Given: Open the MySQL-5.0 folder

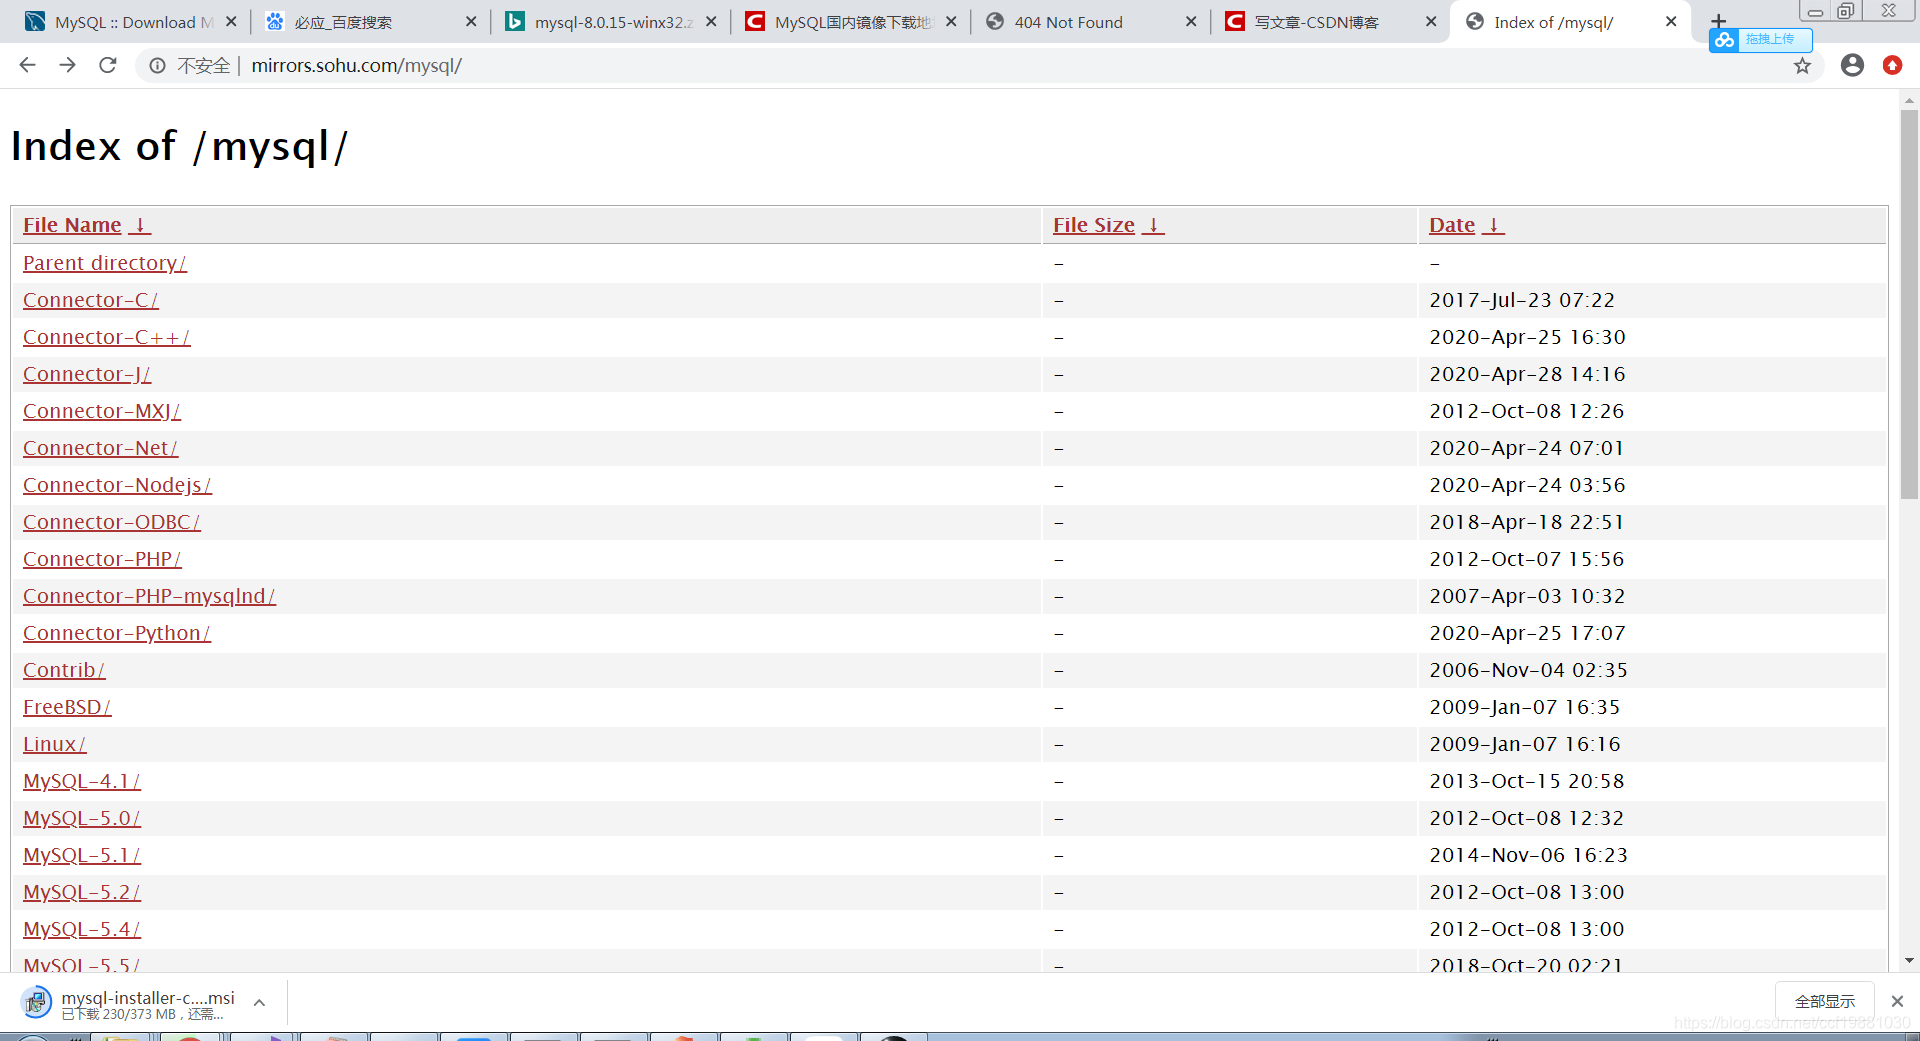Looking at the screenshot, I should [x=81, y=818].
